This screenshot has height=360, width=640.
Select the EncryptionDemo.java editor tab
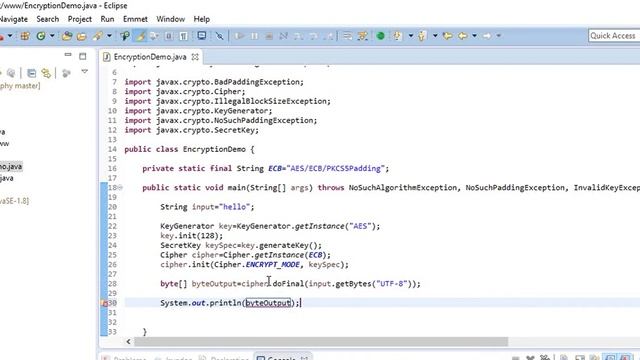[x=150, y=57]
